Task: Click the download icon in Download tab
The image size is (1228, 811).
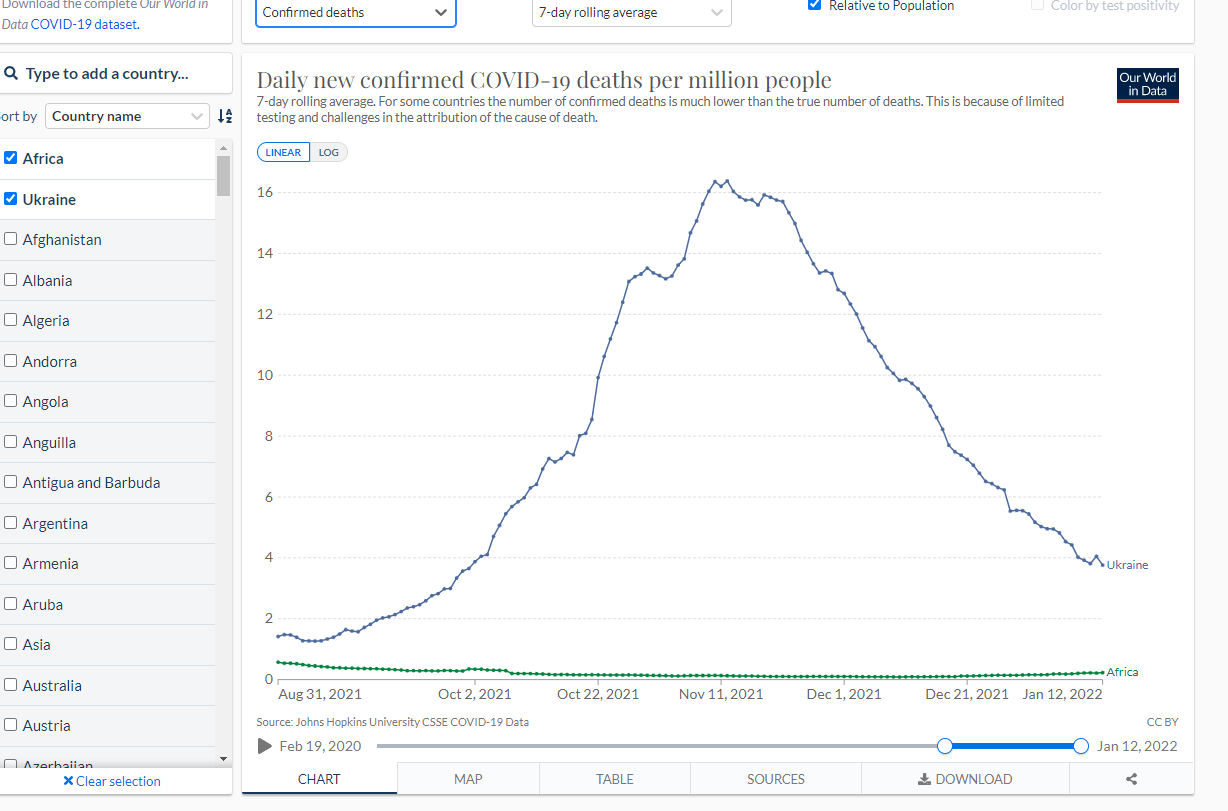Action: [924, 779]
